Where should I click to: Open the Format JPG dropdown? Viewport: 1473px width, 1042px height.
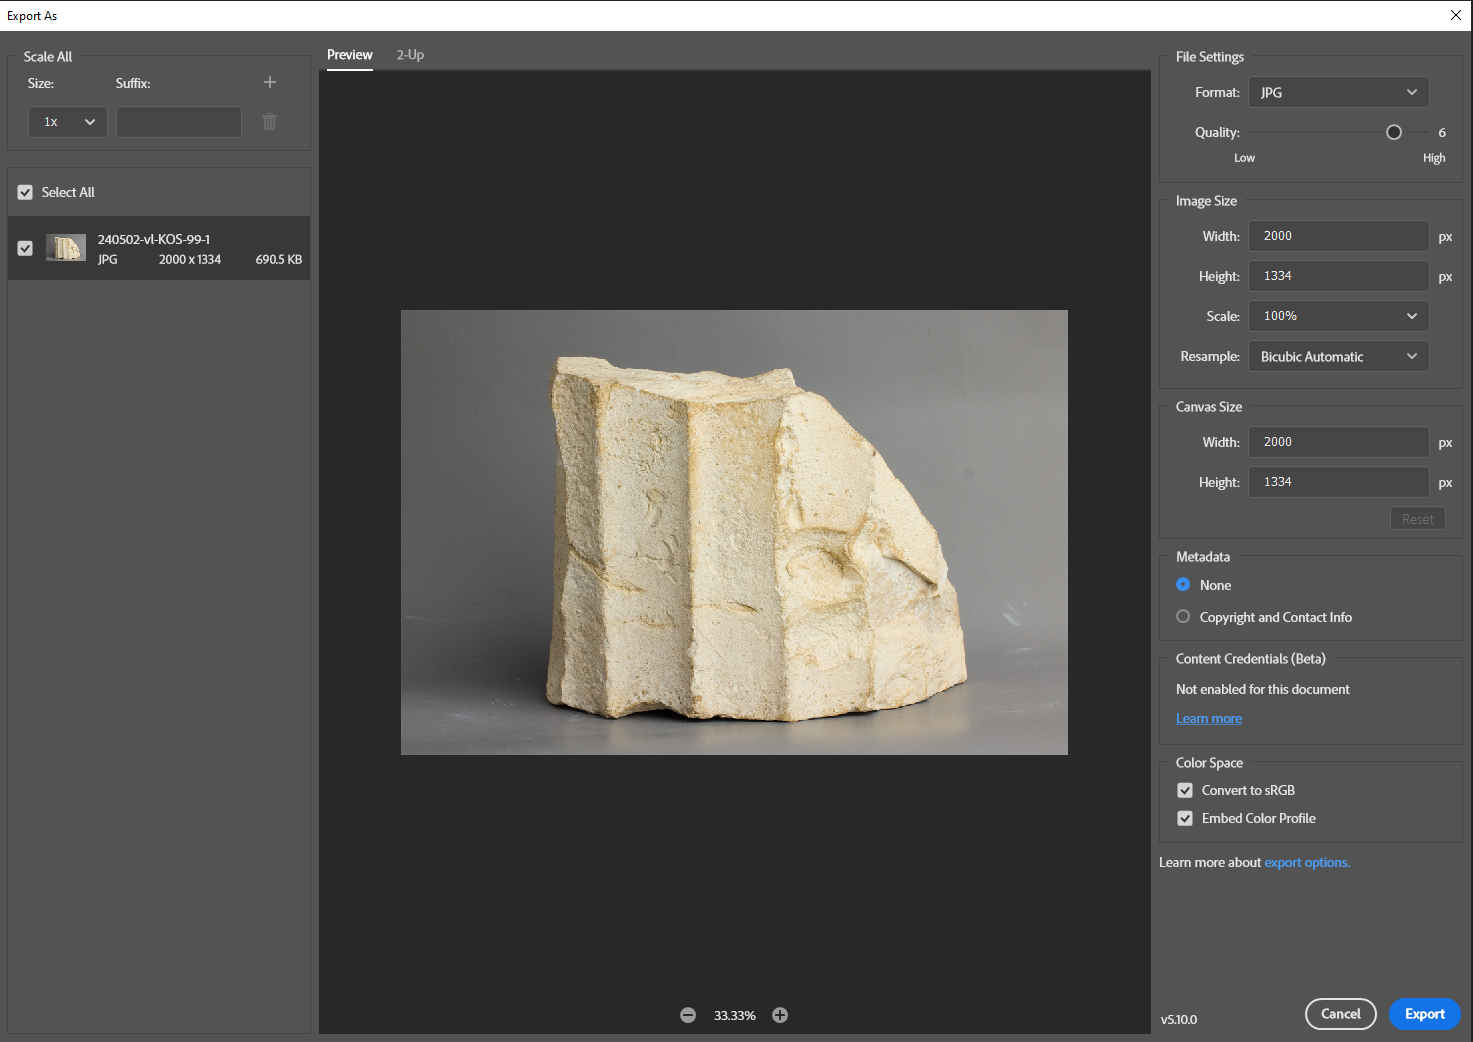tap(1338, 92)
